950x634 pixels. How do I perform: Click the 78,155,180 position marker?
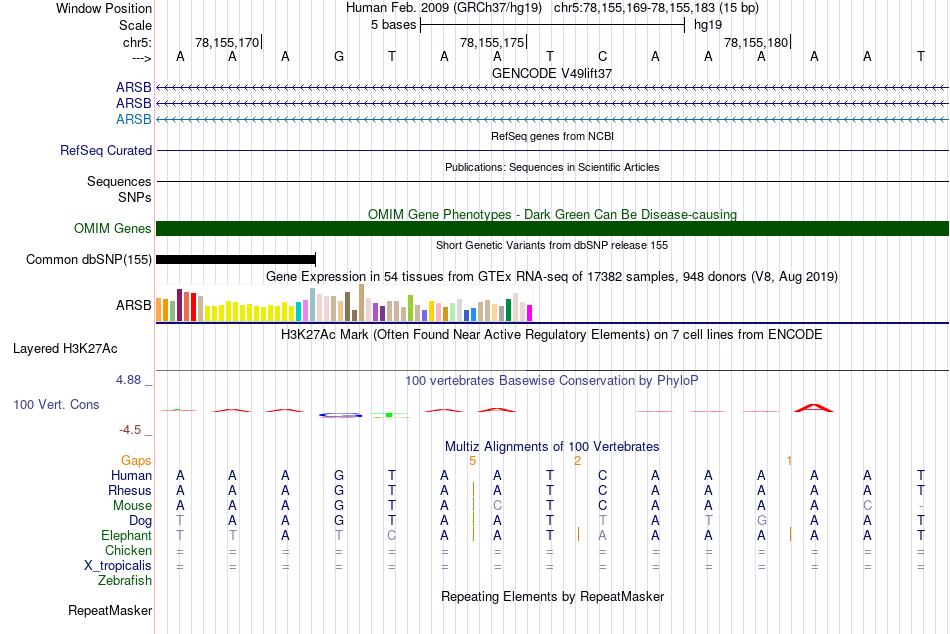pyautogui.click(x=757, y=42)
